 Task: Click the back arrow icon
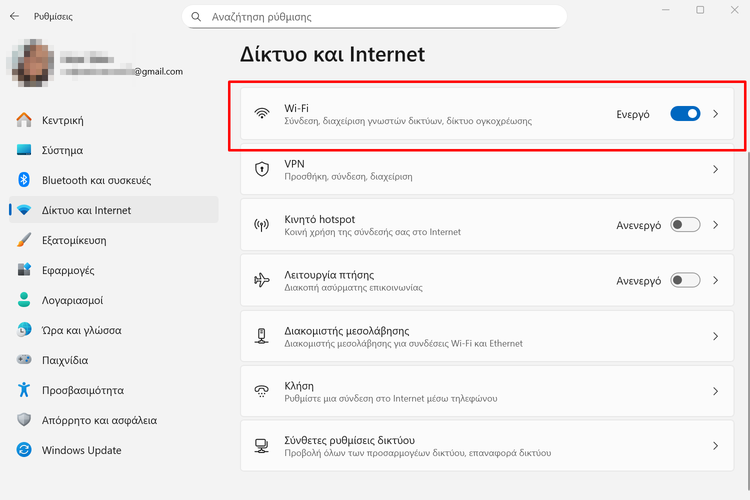pos(14,17)
